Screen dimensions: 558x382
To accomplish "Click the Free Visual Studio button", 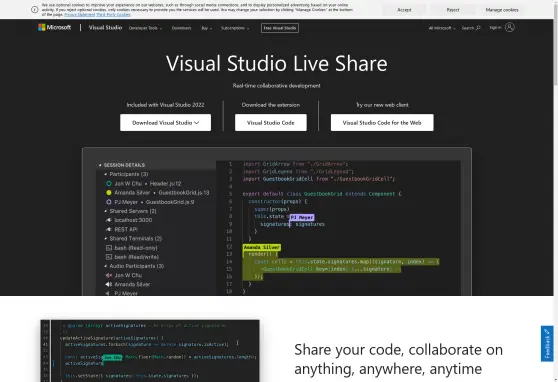I will pyautogui.click(x=280, y=28).
